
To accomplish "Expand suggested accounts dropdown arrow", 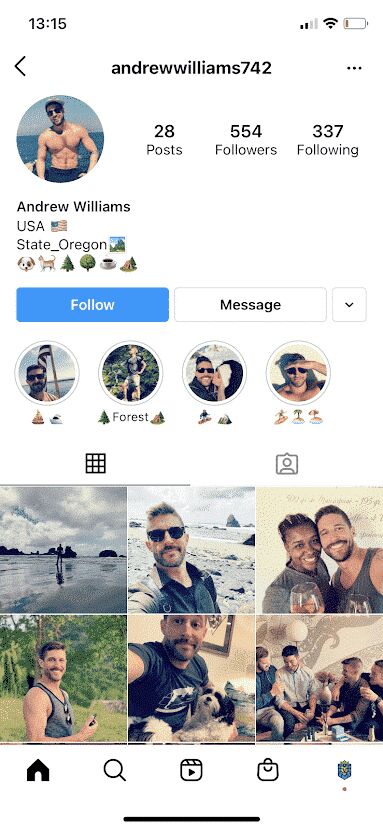I will (x=349, y=305).
